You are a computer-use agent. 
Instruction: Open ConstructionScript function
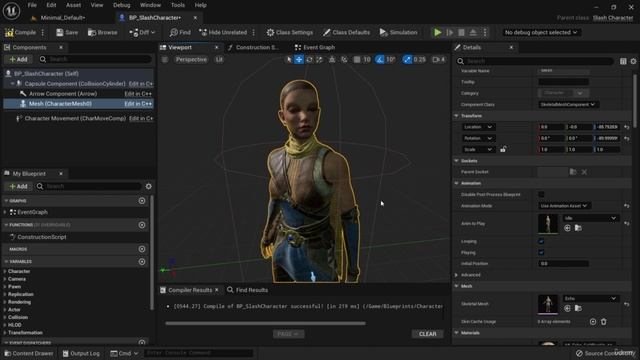click(x=42, y=237)
